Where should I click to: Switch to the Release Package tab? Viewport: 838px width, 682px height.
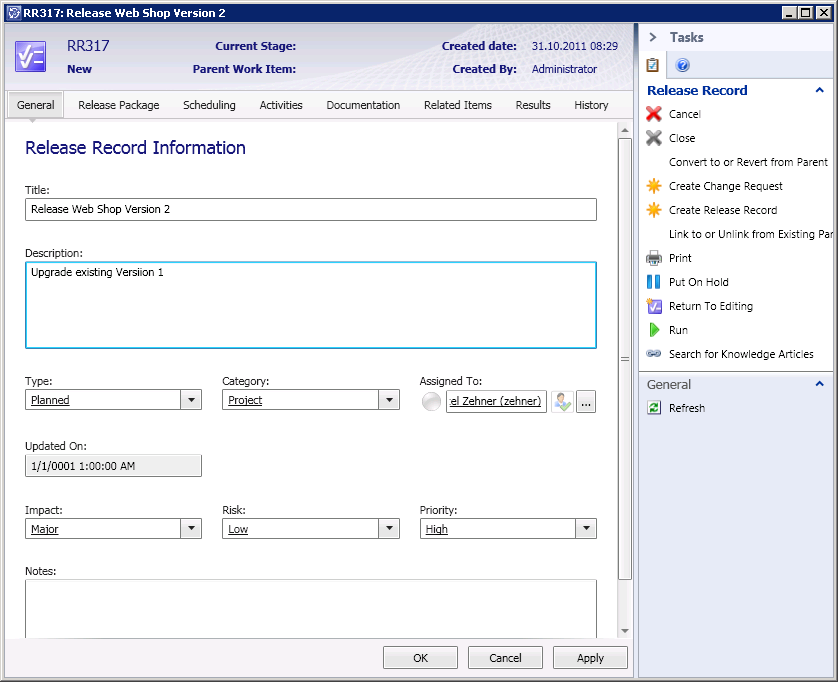[x=119, y=105]
